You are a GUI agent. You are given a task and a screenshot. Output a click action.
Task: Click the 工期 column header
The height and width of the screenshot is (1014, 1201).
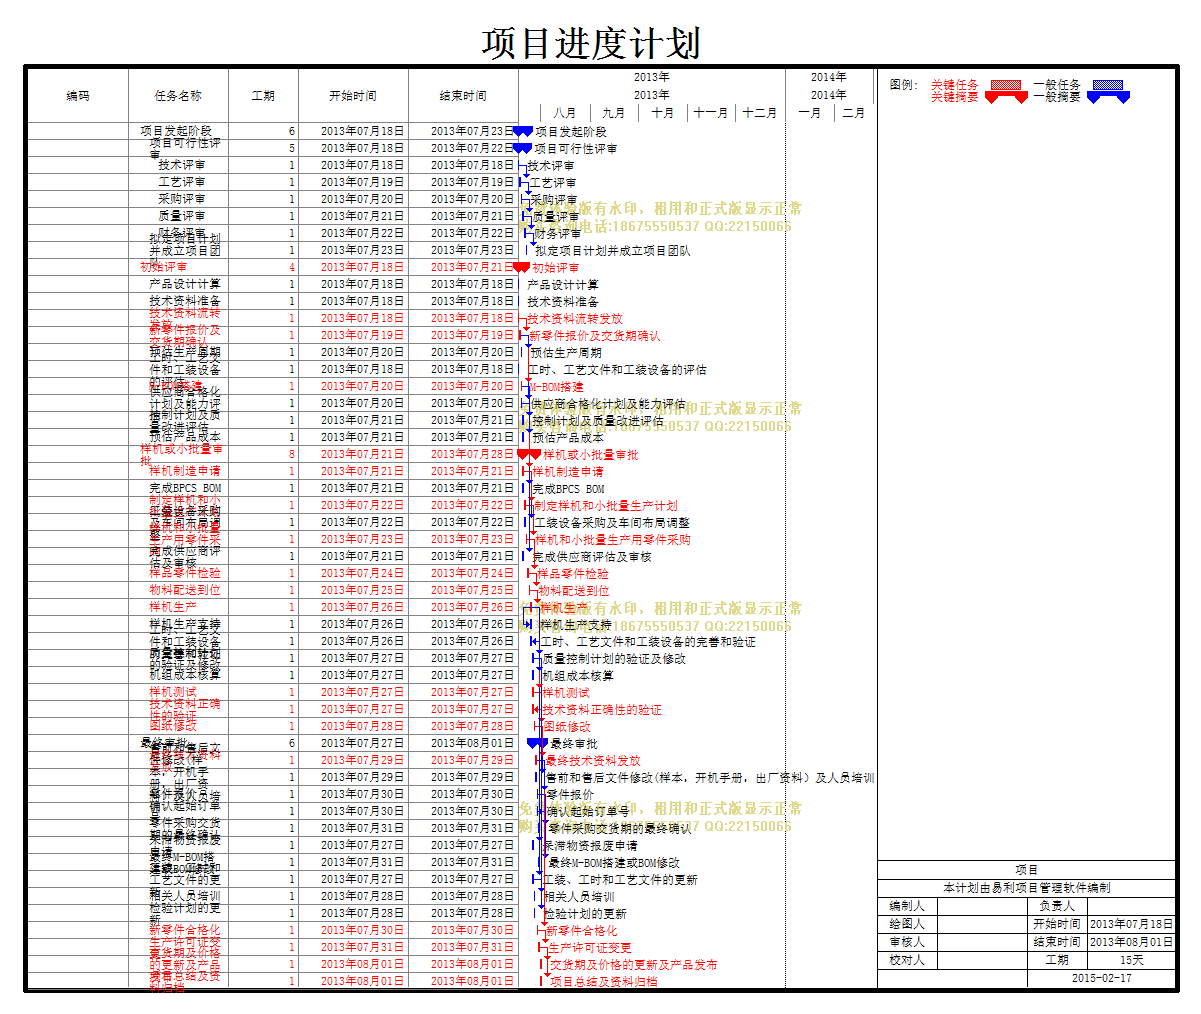pos(263,96)
